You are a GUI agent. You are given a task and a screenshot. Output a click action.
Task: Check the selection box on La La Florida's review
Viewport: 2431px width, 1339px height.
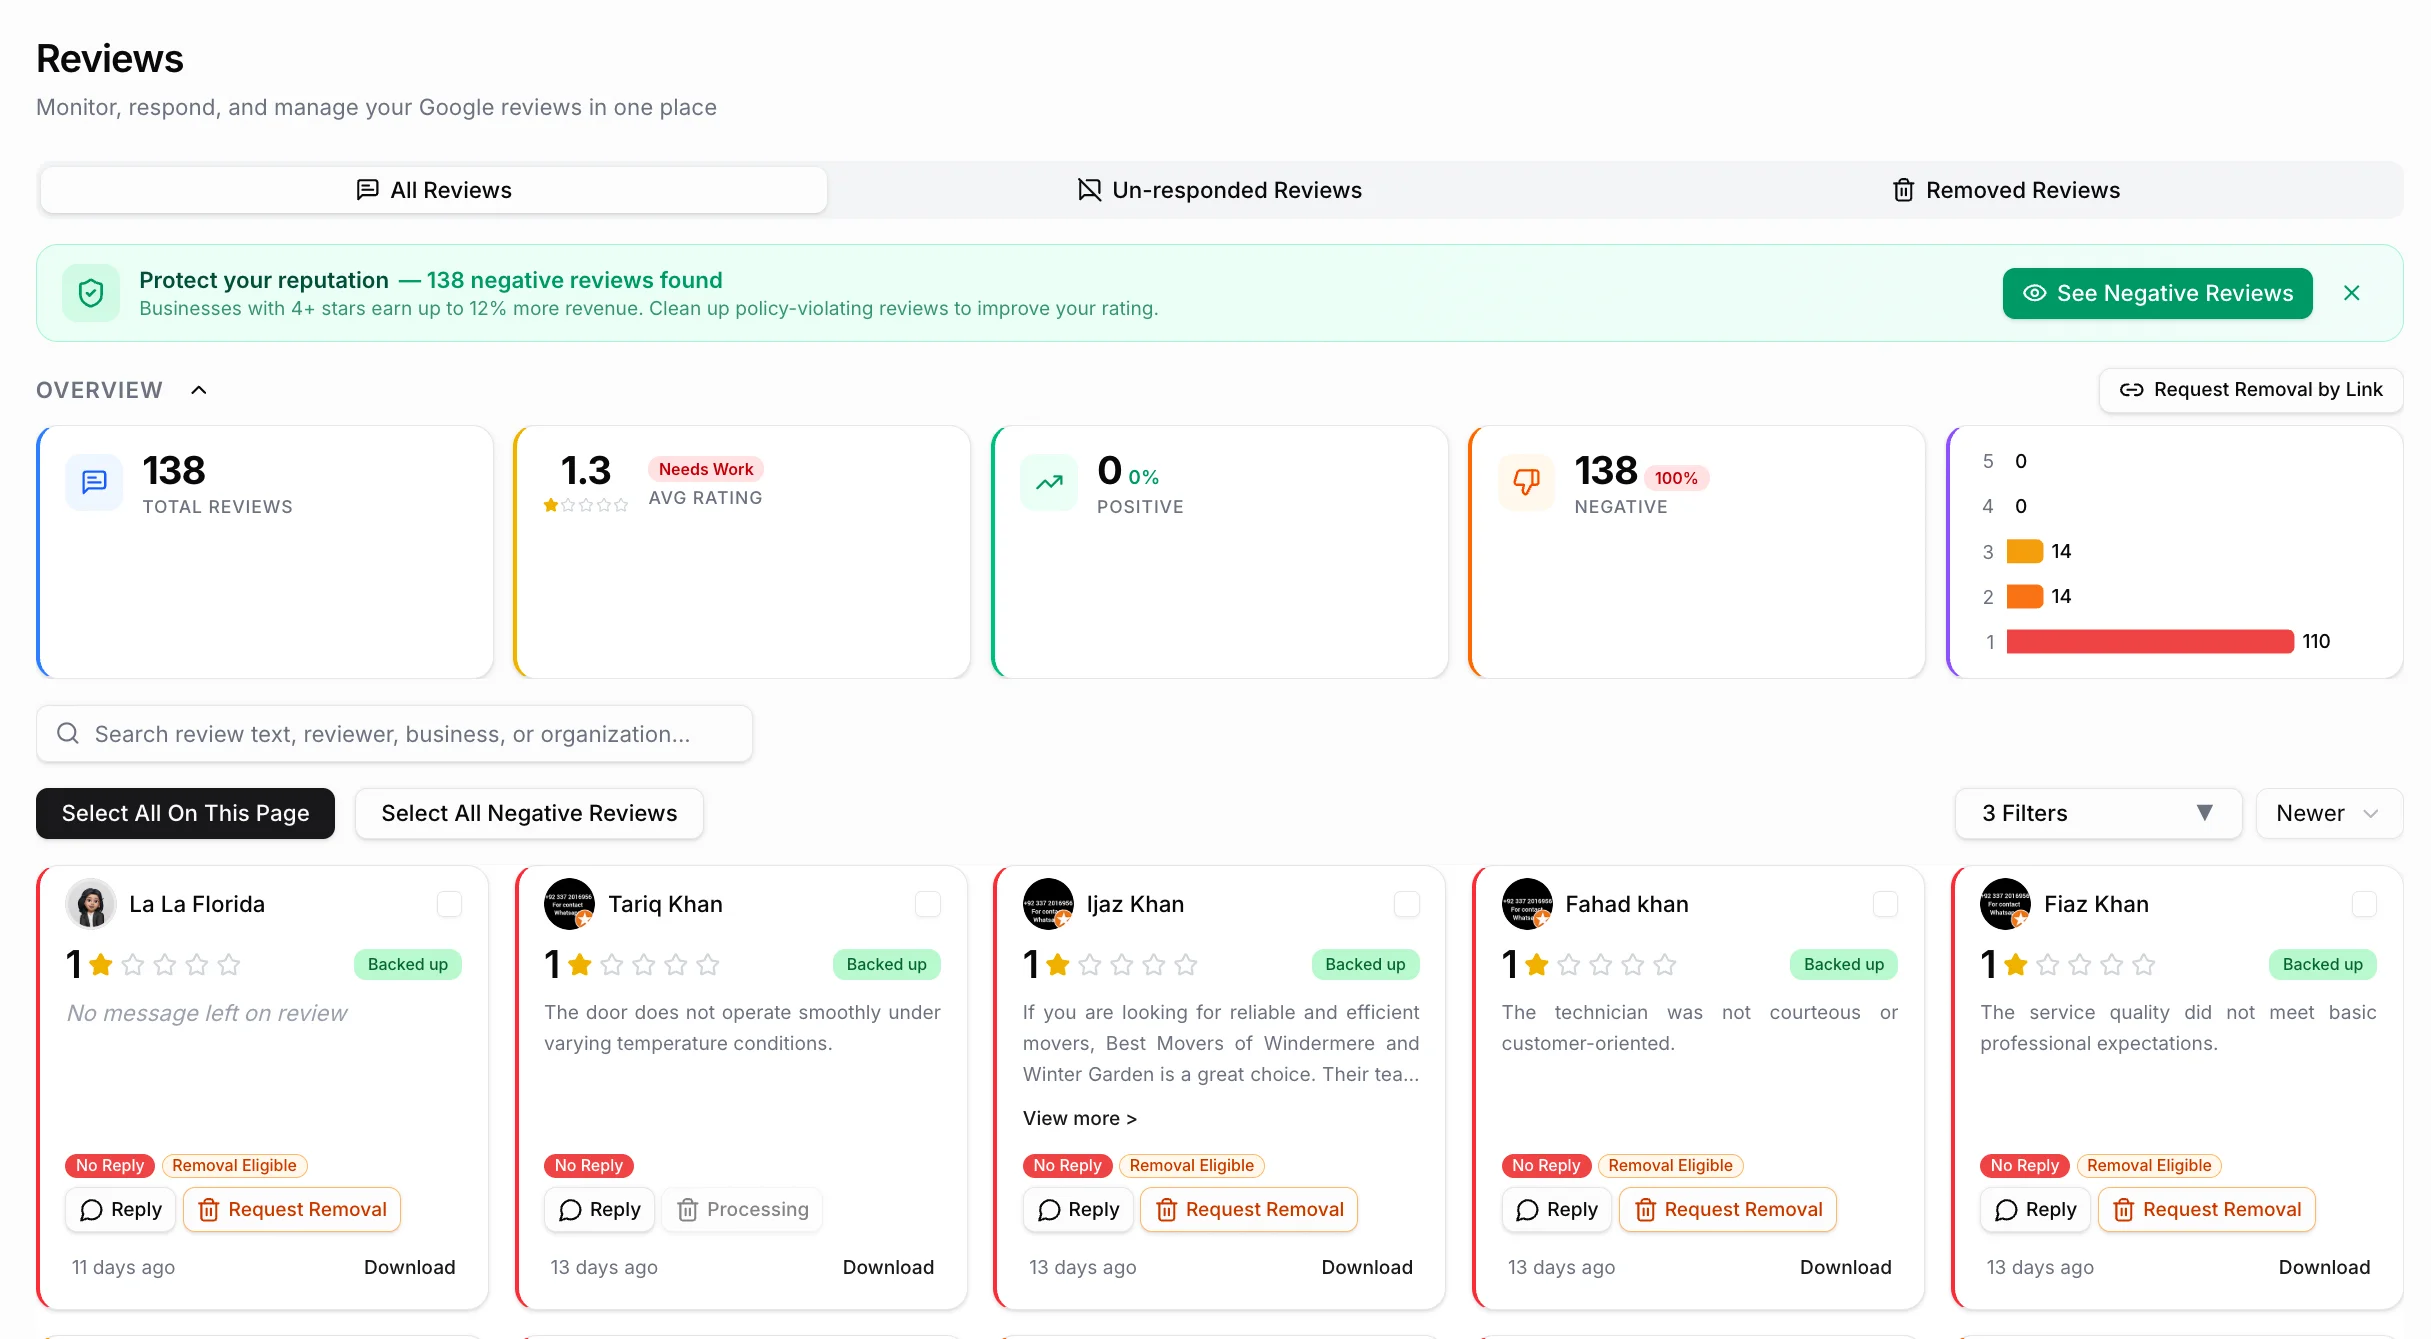click(x=449, y=904)
